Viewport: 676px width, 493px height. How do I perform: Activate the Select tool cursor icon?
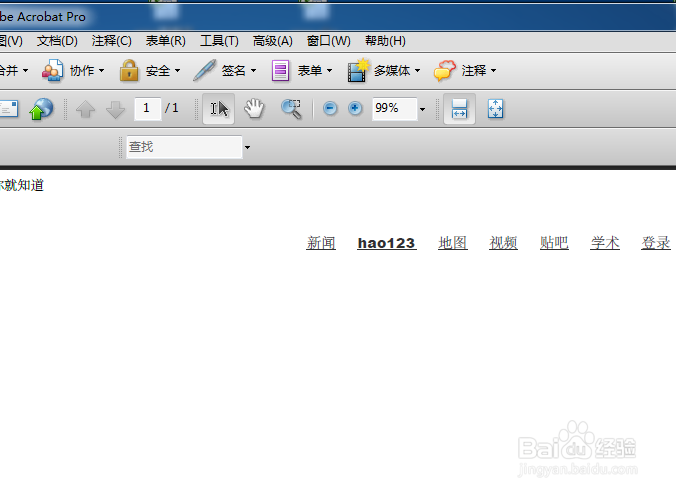pos(219,109)
